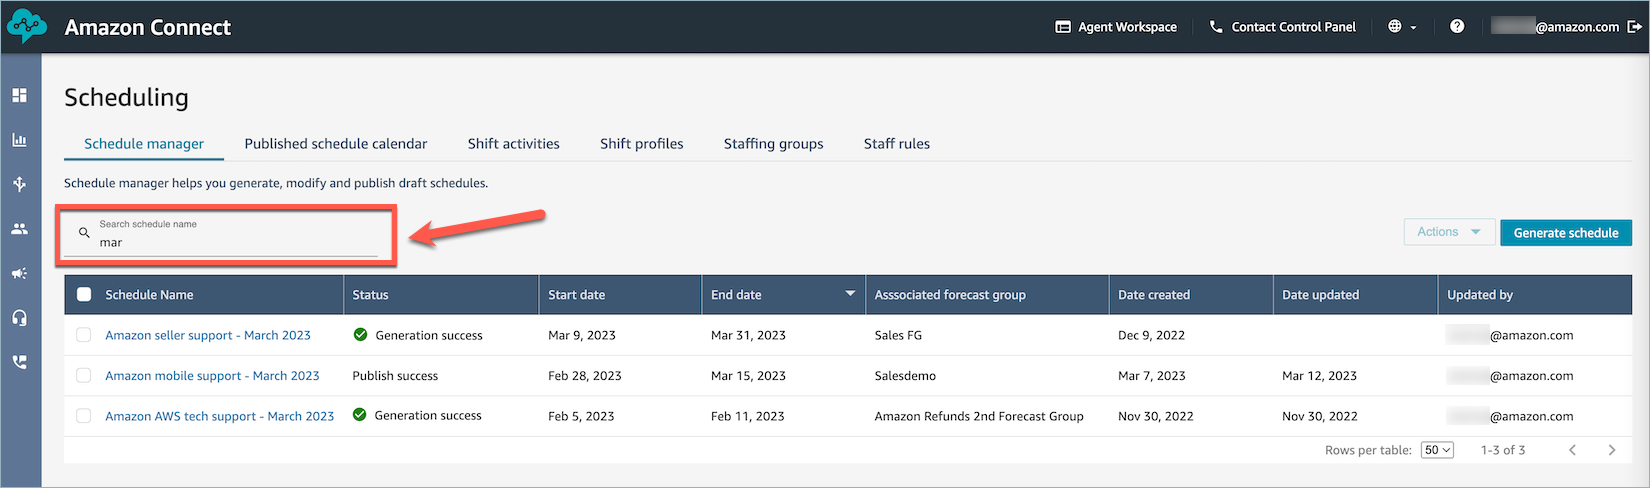The image size is (1650, 488).
Task: Click the Generate schedule button
Action: 1565,233
